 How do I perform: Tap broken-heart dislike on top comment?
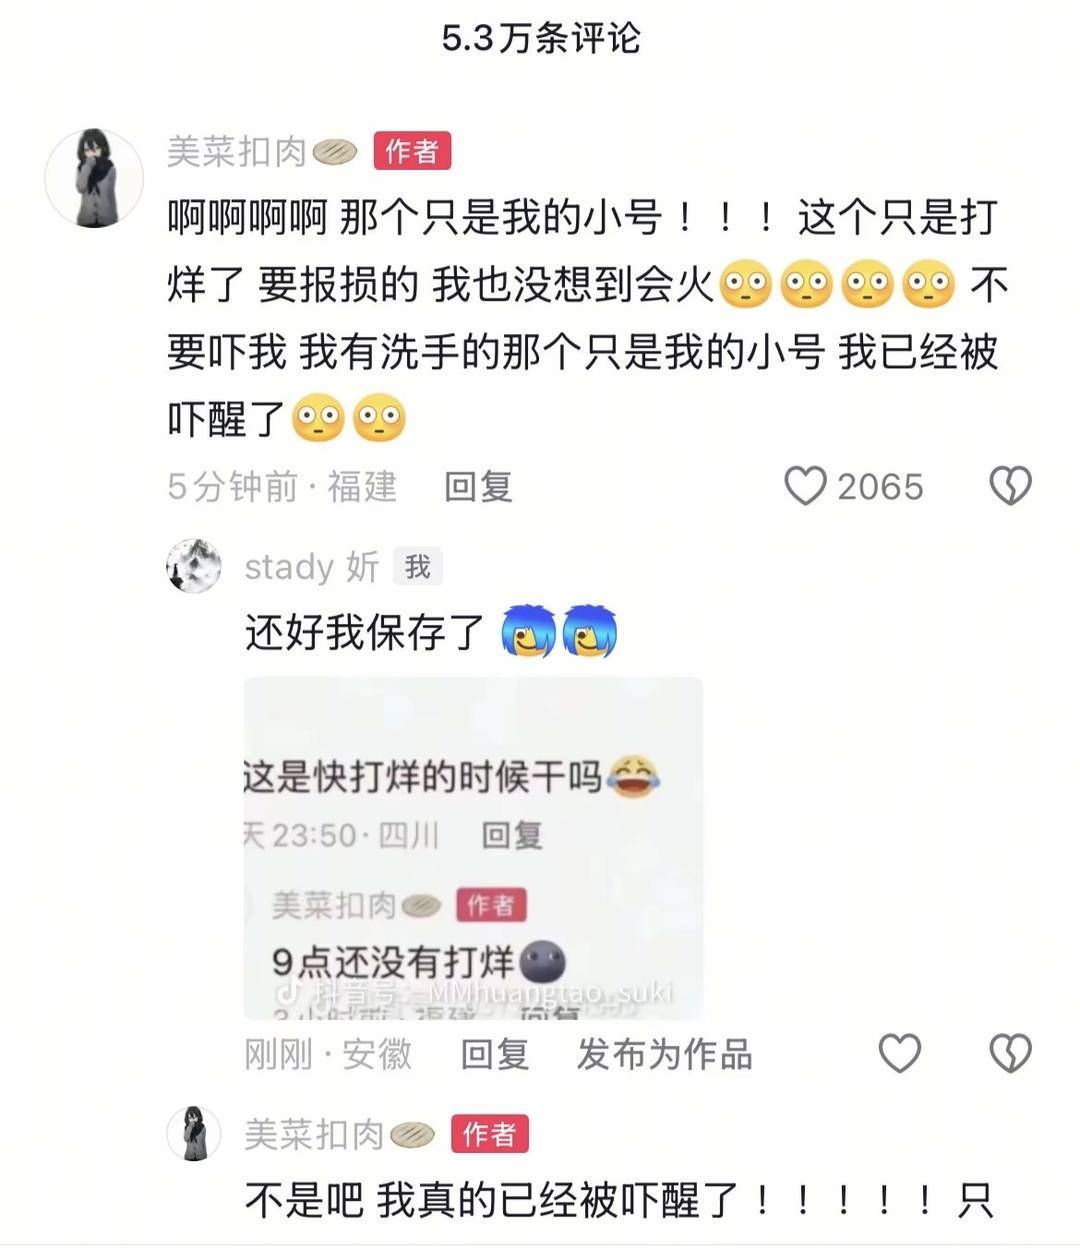click(1010, 486)
